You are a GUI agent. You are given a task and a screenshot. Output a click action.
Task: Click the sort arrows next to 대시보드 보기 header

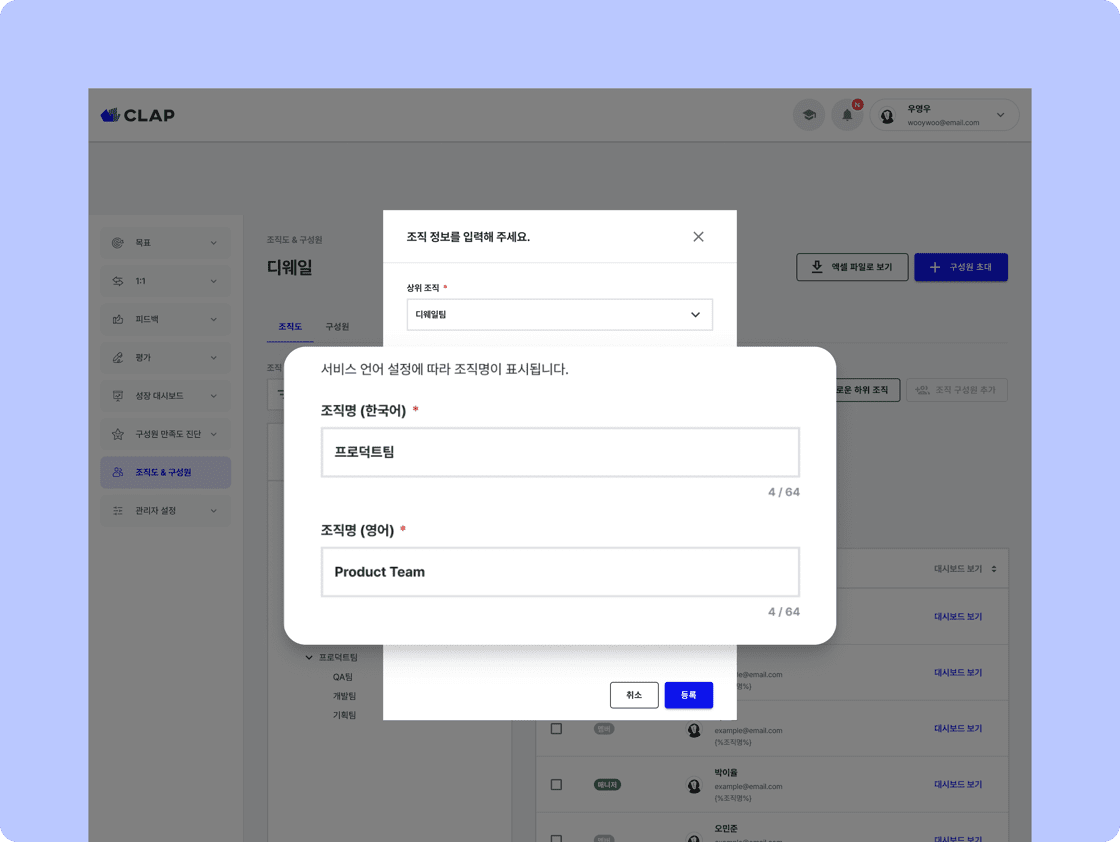(x=994, y=569)
